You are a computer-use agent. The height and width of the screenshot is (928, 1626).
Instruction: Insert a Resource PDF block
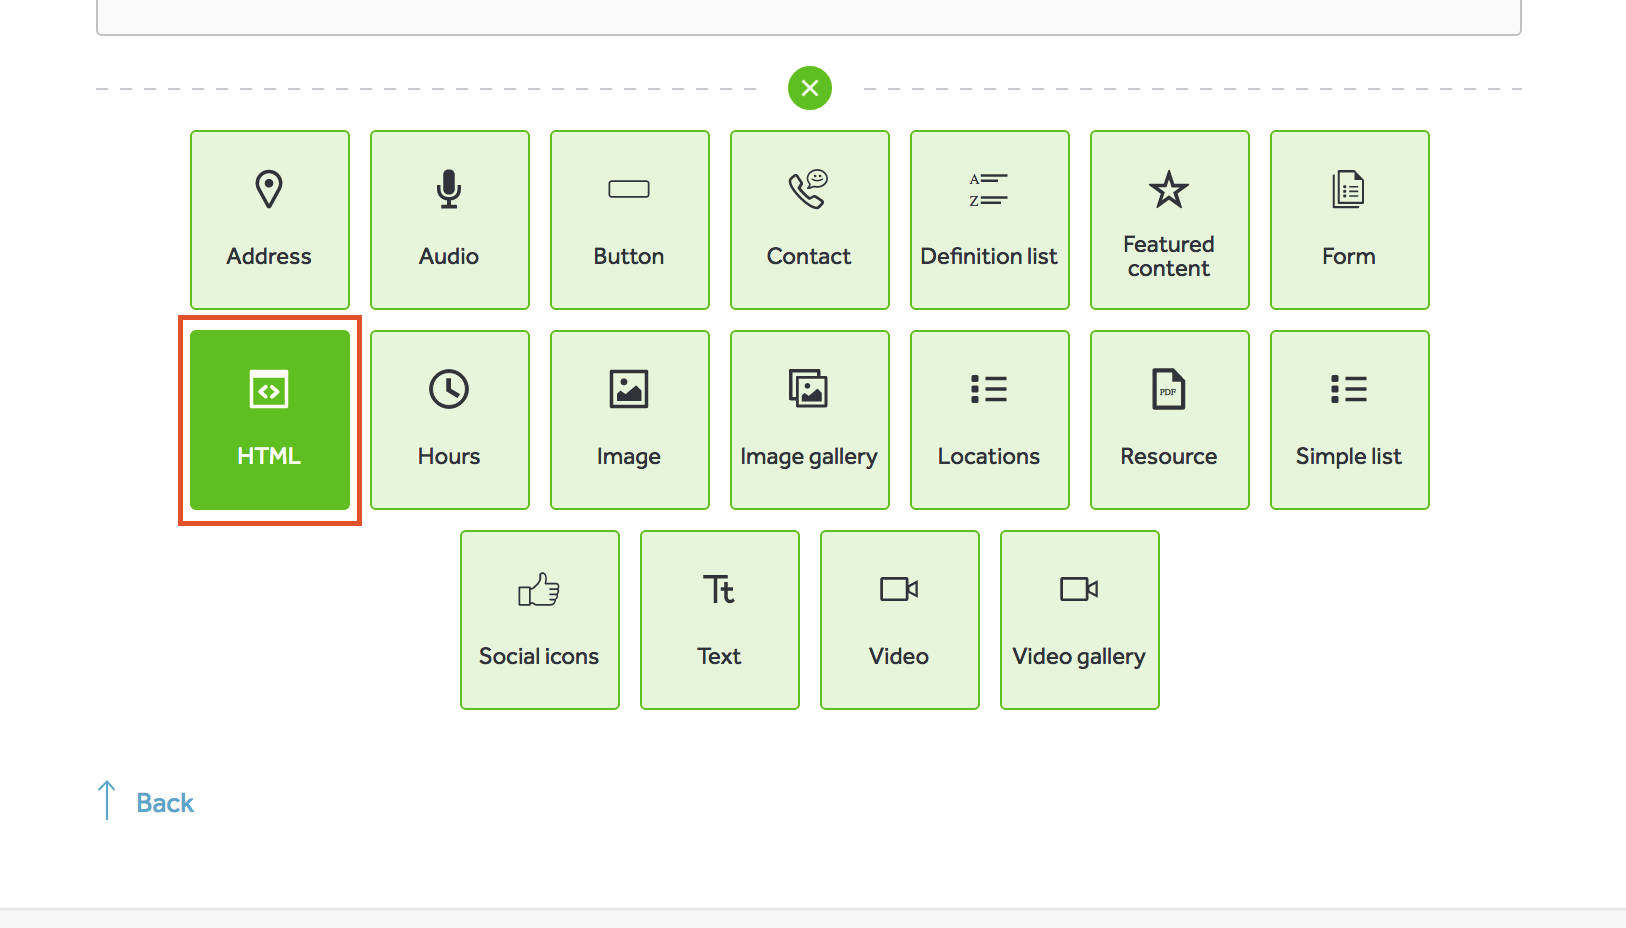tap(1170, 420)
